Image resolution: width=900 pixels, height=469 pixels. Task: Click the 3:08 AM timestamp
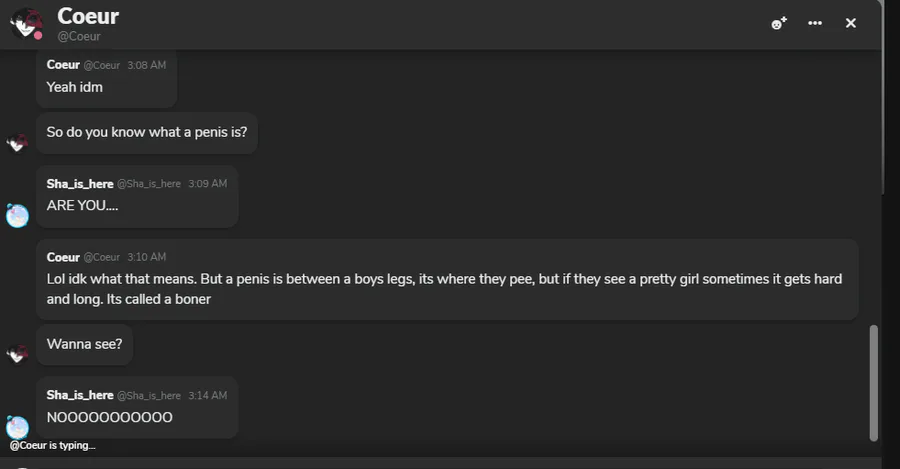point(146,65)
